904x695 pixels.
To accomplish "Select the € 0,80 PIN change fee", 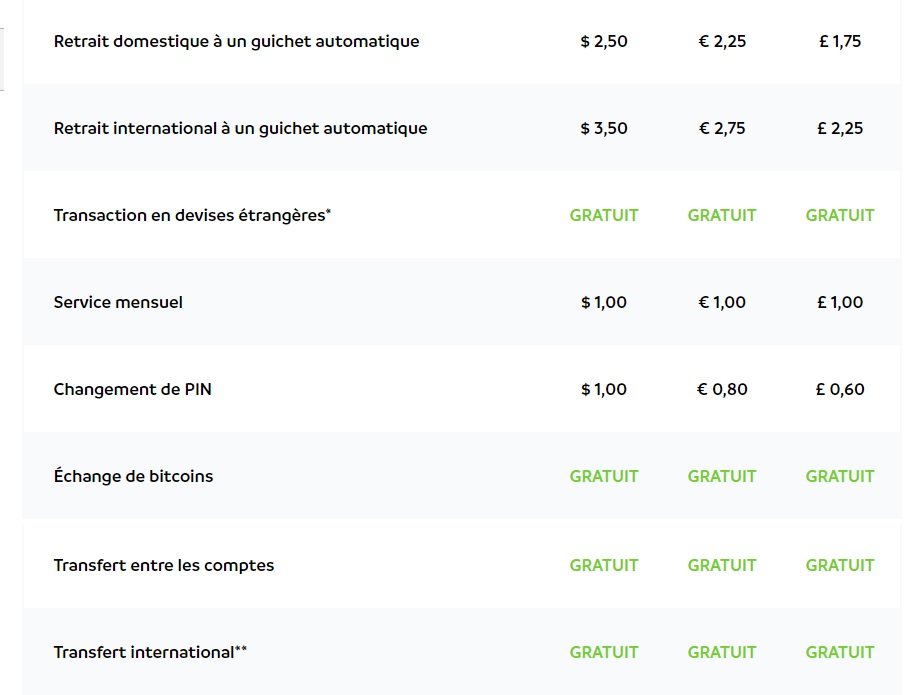I will click(x=722, y=389).
